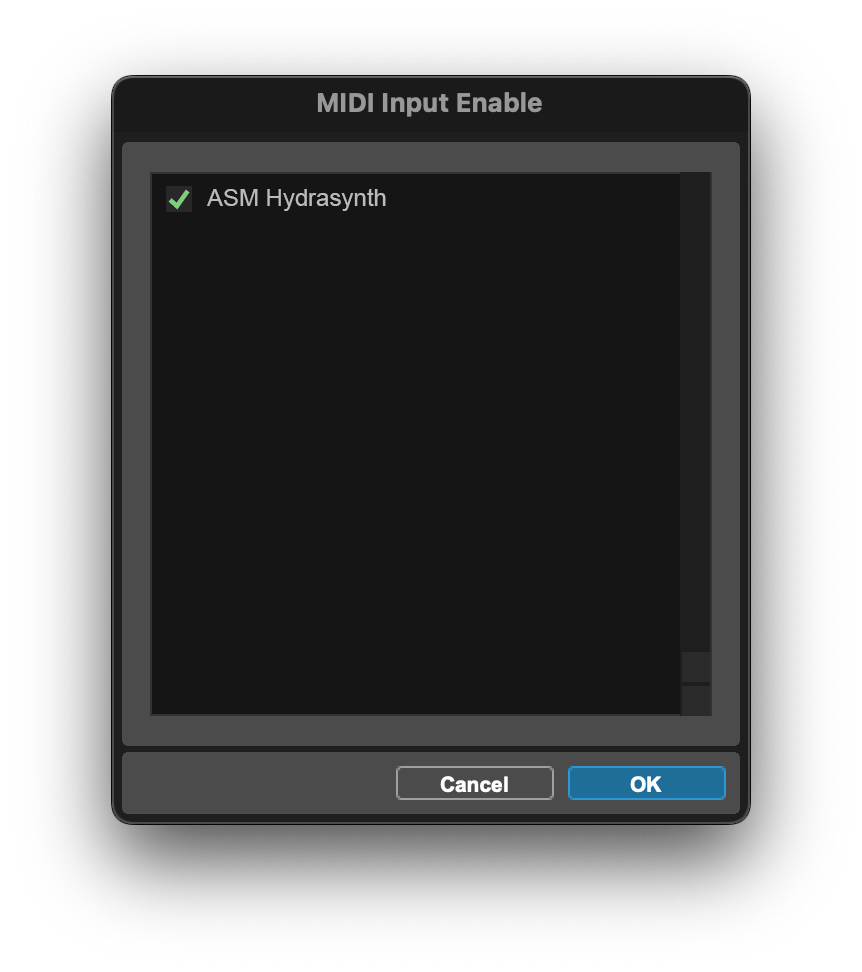The height and width of the screenshot is (972, 862).
Task: Click the vertical scrollbar track
Action: pos(696,412)
